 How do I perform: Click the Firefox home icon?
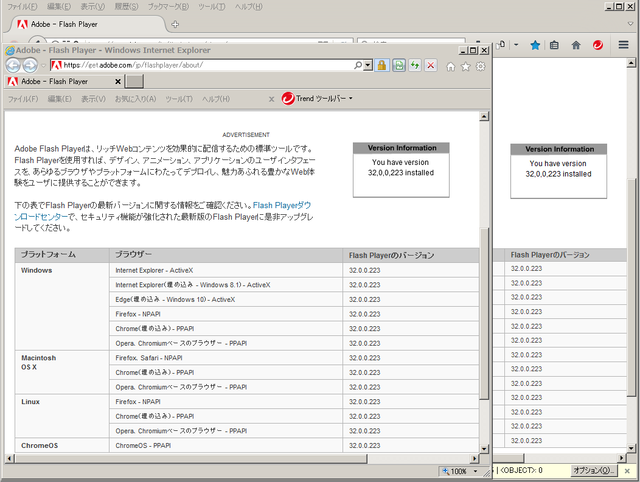[576, 45]
